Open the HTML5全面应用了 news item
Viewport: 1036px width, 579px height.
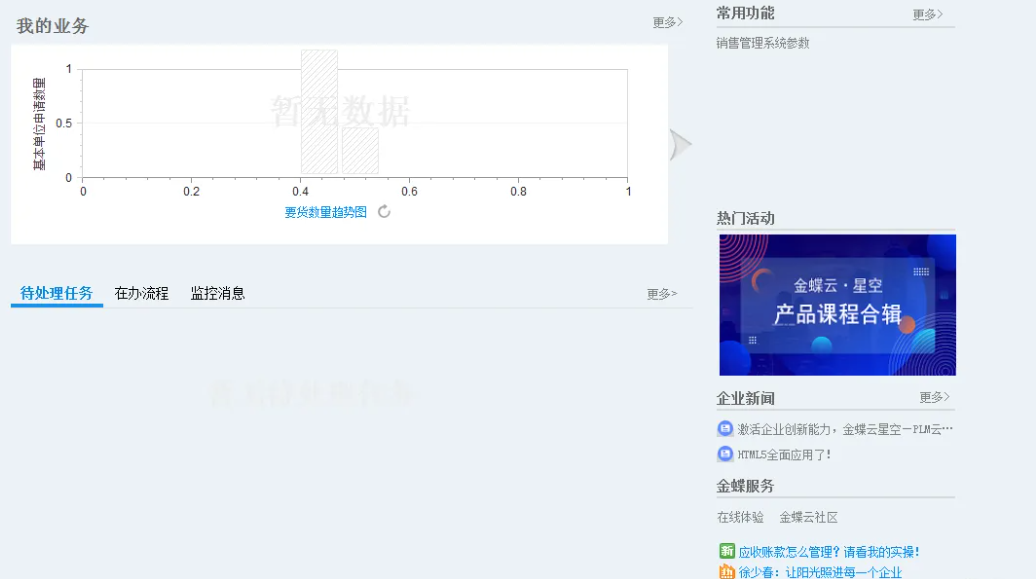click(x=784, y=455)
